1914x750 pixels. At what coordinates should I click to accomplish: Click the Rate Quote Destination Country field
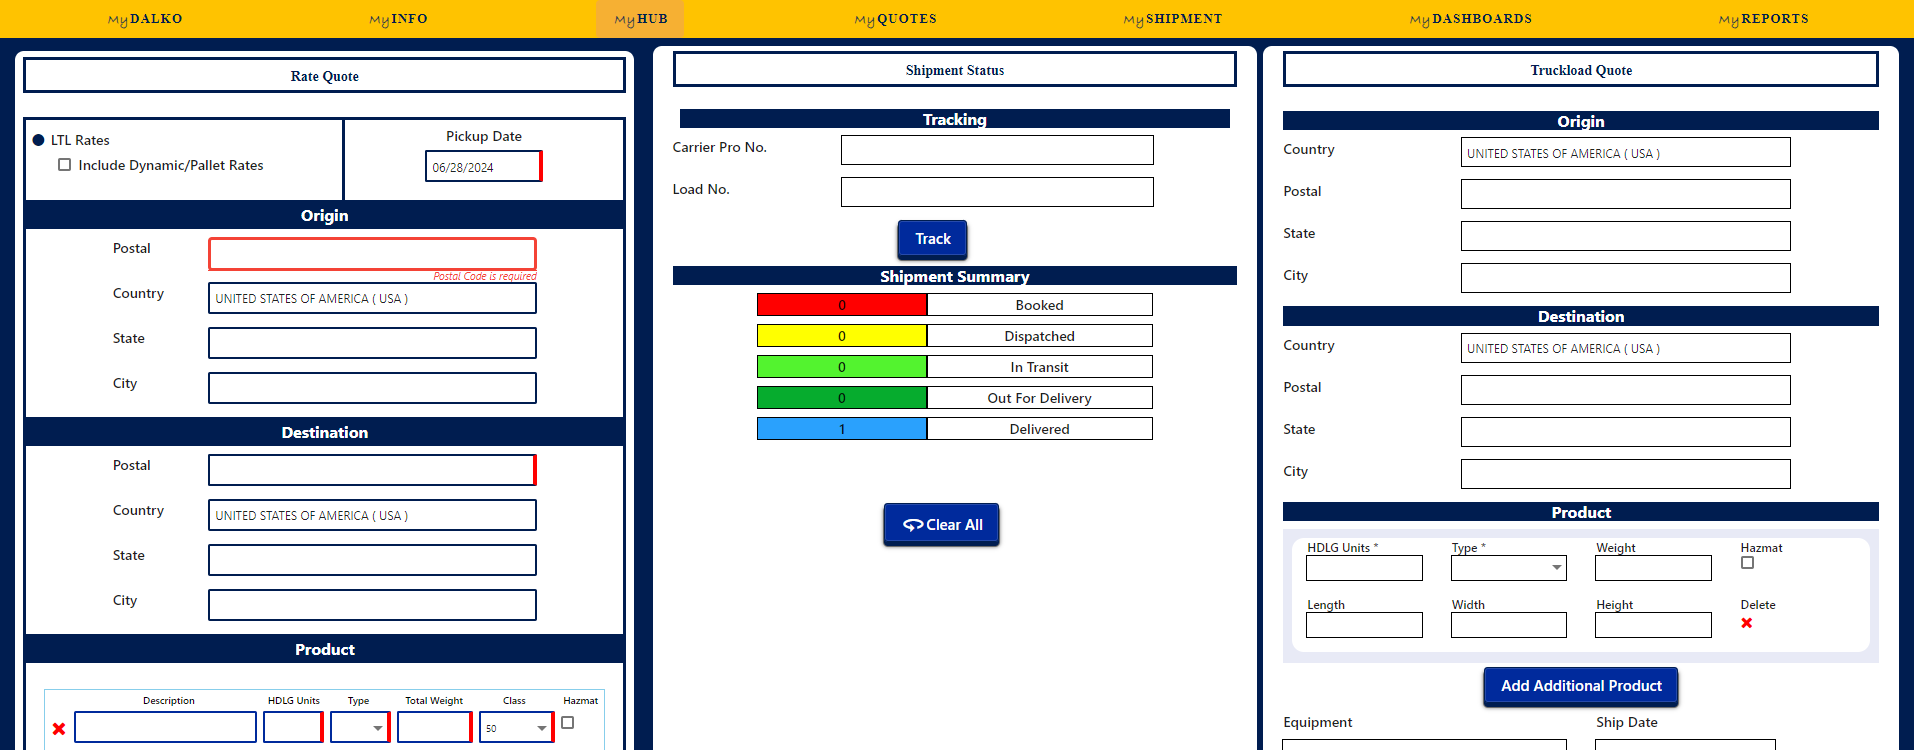coord(372,515)
